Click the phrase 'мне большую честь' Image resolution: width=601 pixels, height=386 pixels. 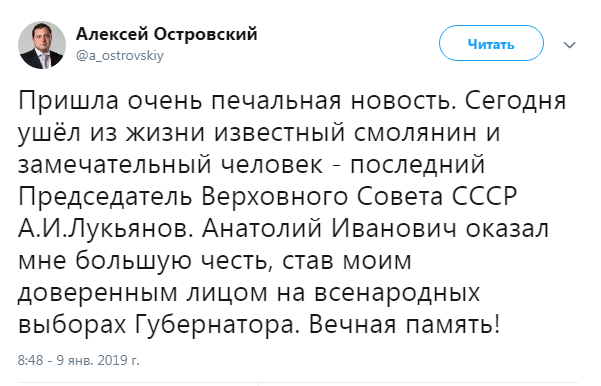coord(145,261)
